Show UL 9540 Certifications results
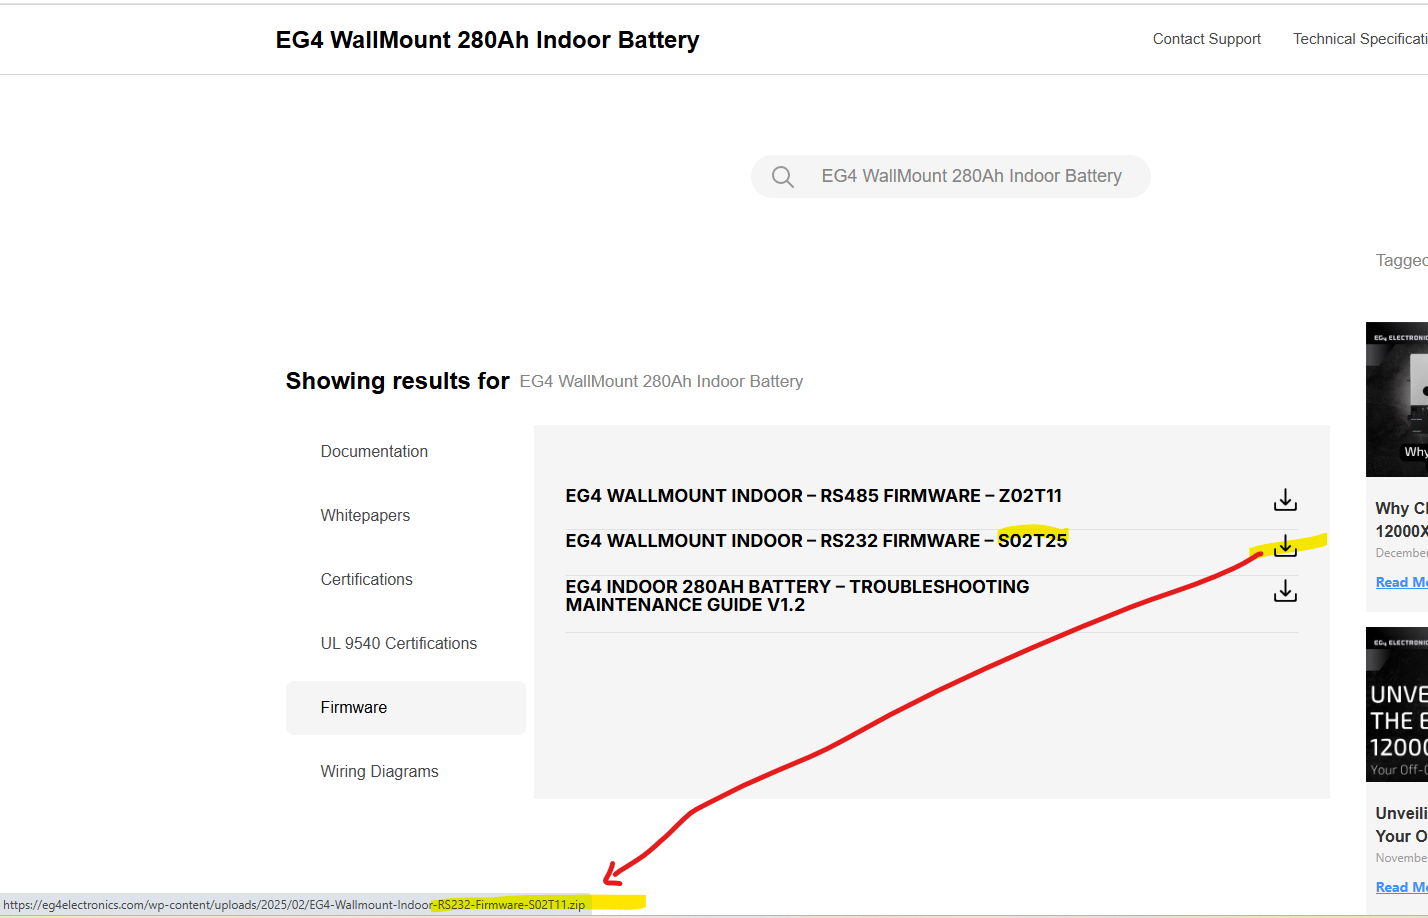Viewport: 1428px width, 918px height. pyautogui.click(x=398, y=644)
